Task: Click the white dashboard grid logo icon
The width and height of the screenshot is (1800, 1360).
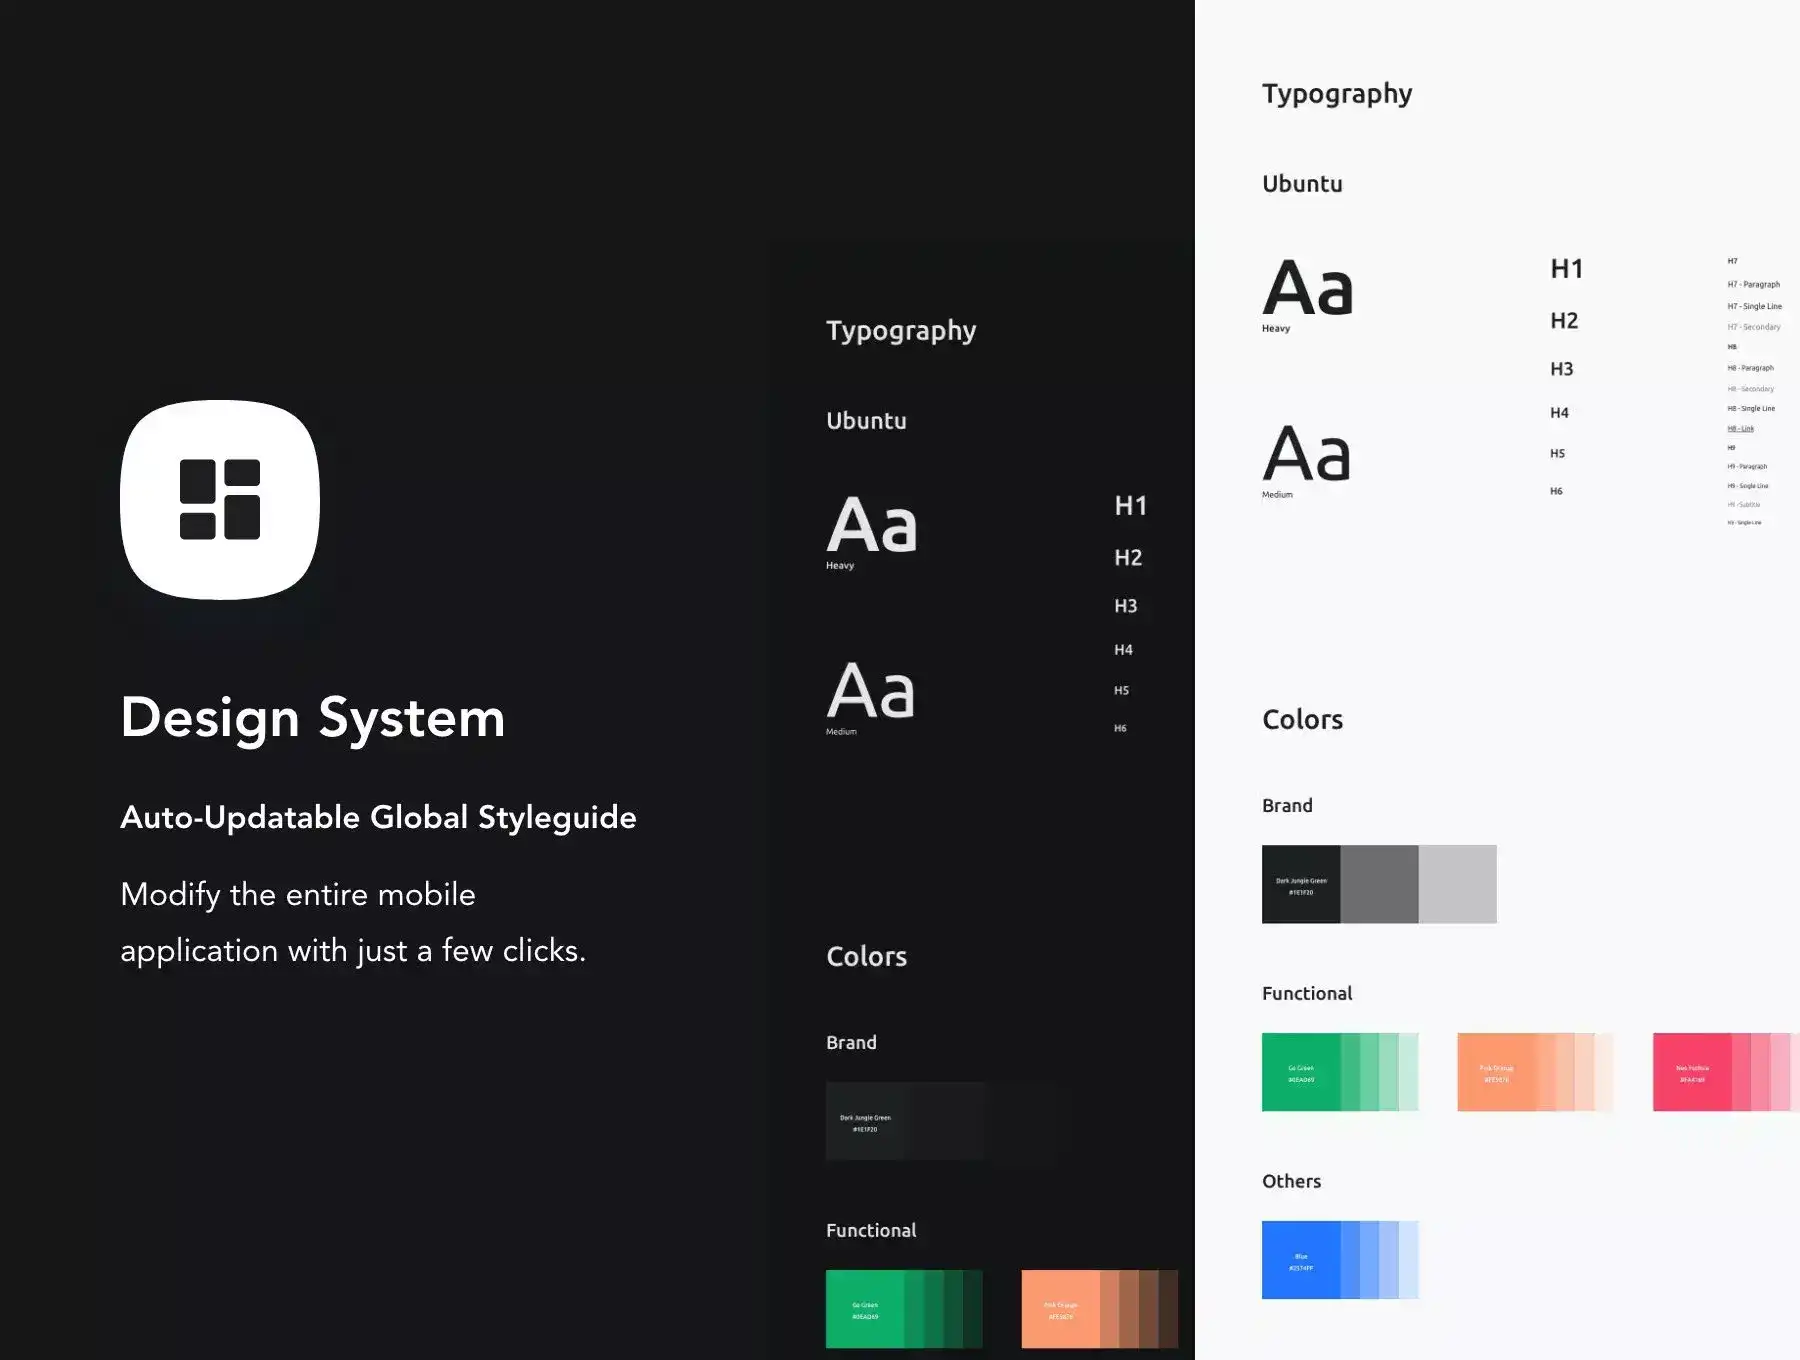Action: click(x=220, y=500)
